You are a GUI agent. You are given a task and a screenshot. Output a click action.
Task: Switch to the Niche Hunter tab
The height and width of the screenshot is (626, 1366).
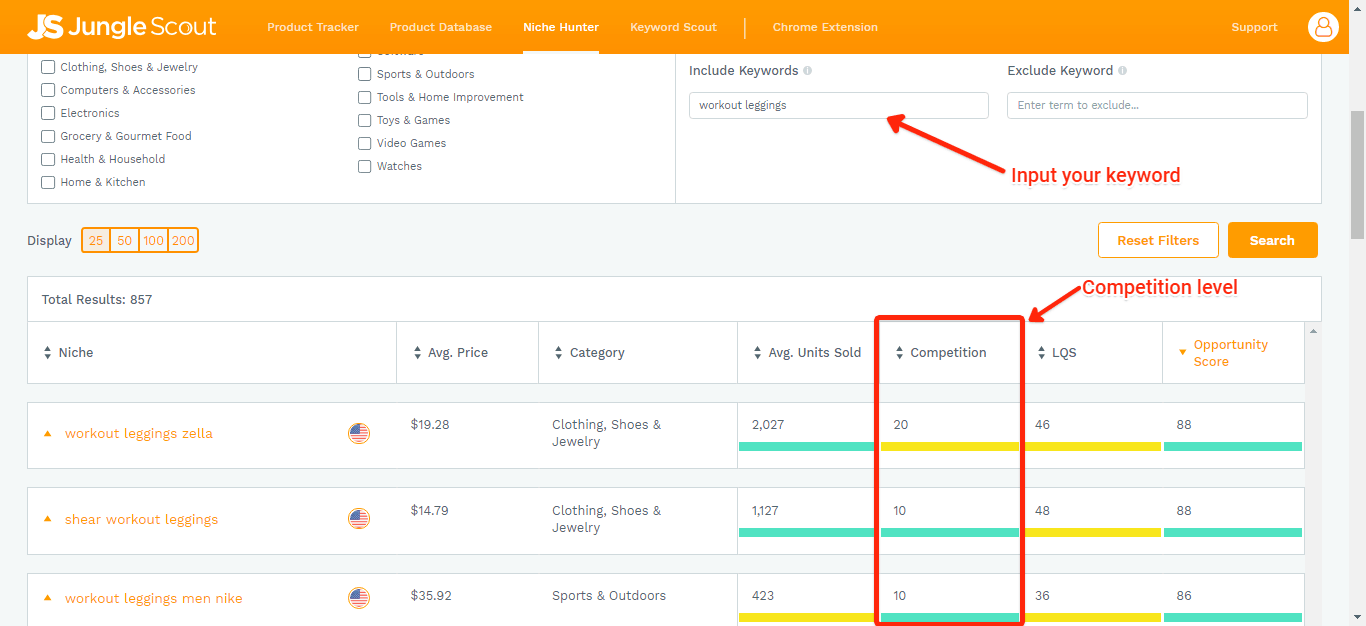pyautogui.click(x=561, y=27)
